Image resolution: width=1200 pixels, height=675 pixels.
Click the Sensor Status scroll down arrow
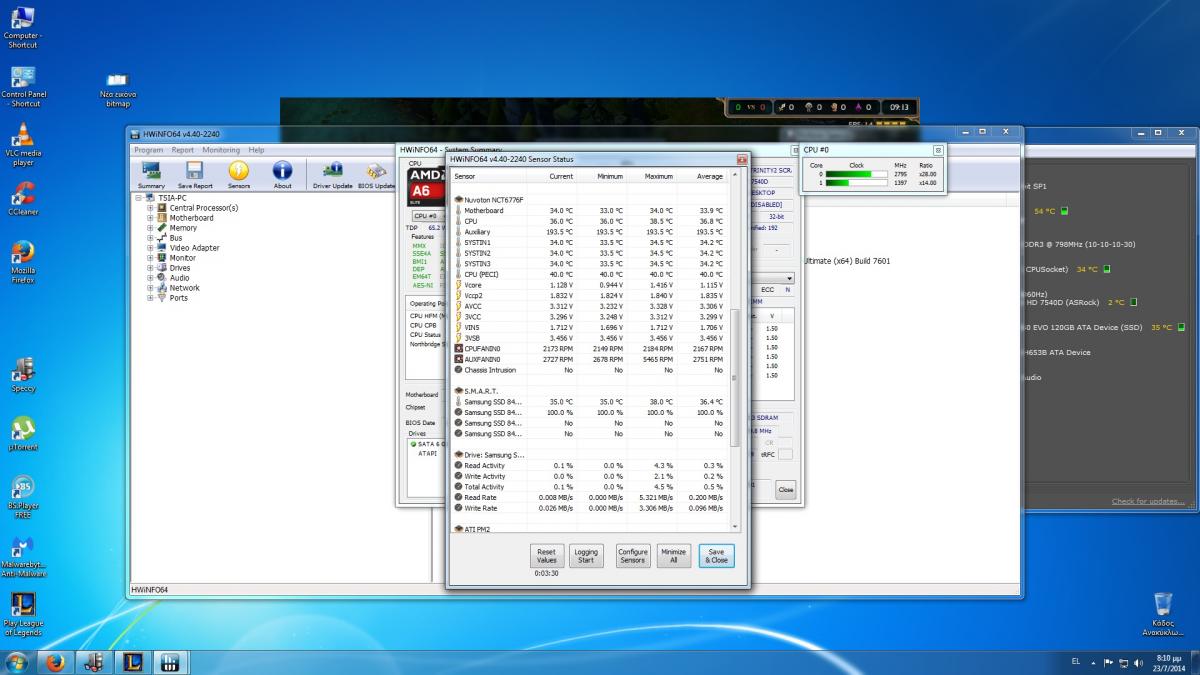point(737,526)
